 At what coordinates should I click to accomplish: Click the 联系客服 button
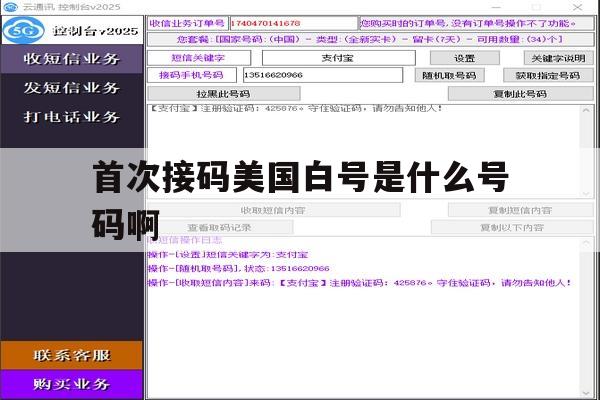point(72,355)
